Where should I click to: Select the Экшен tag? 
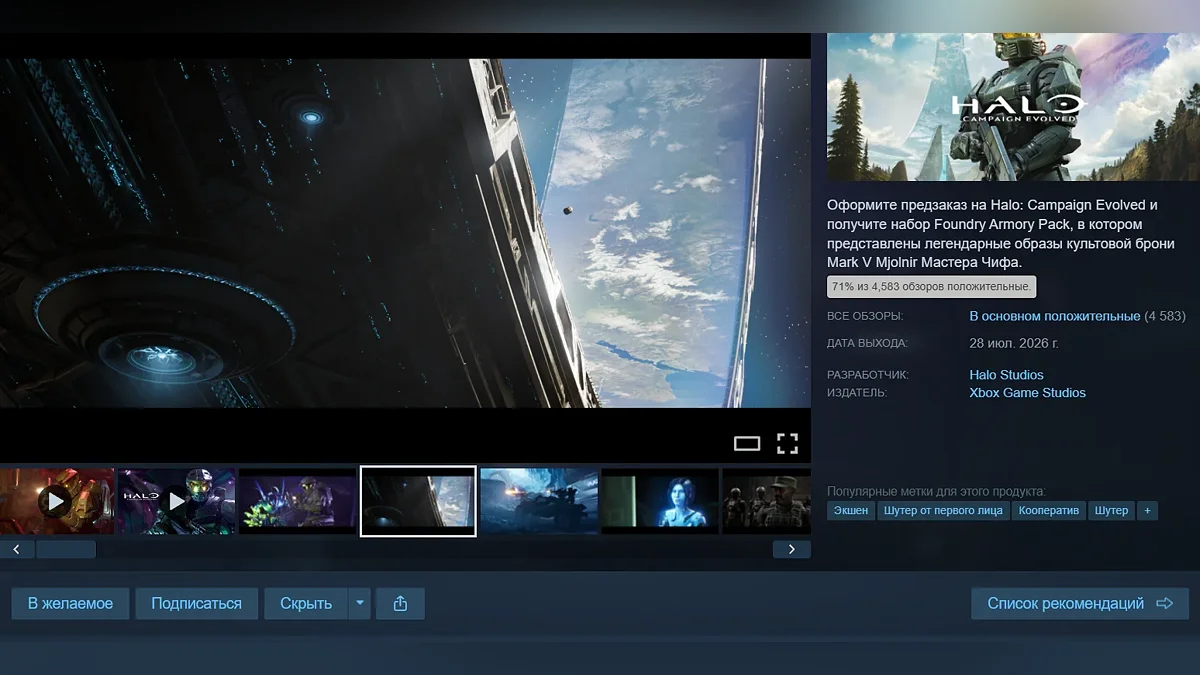(851, 510)
